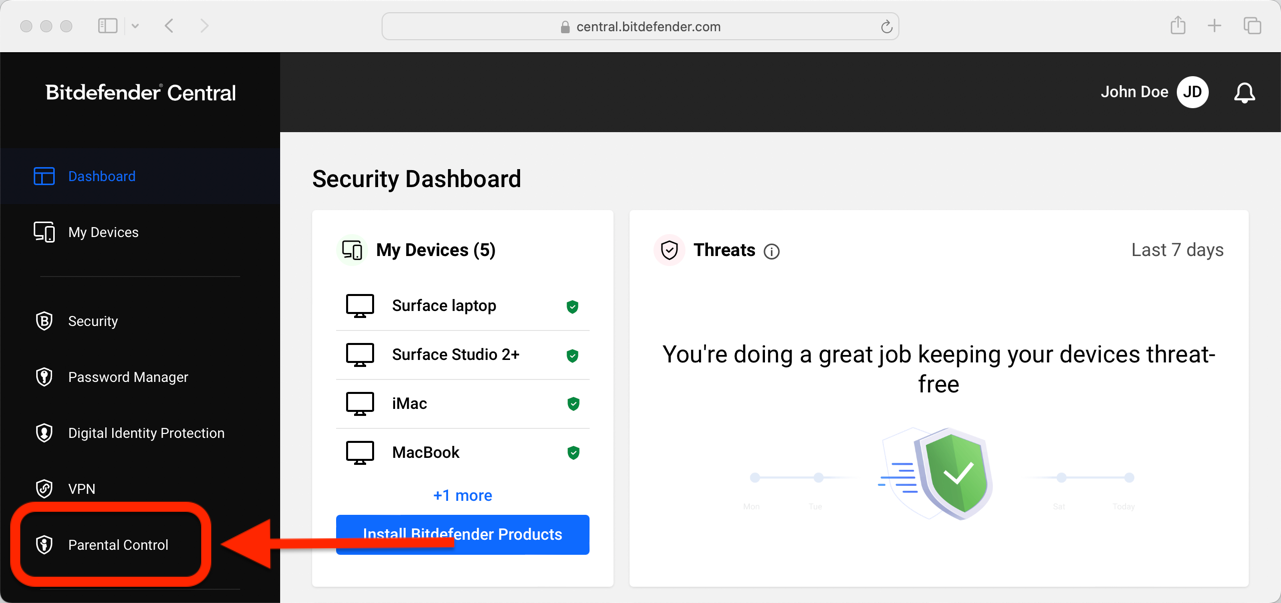
Task: Select the Security icon in the sidebar
Action: tap(44, 321)
